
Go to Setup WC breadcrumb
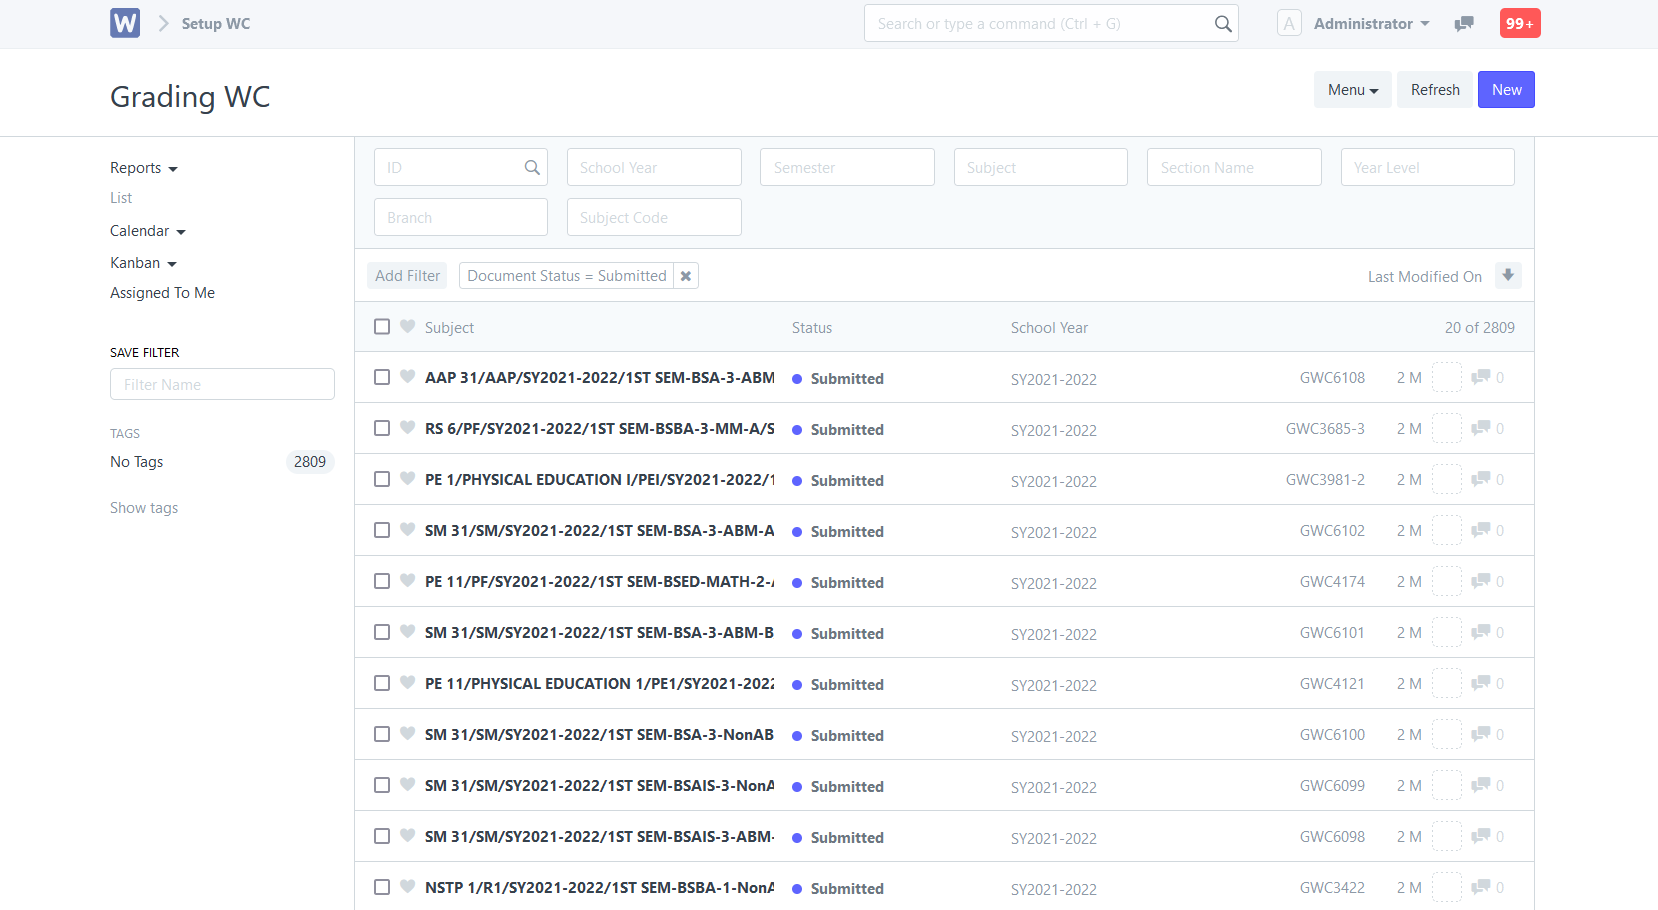216,24
